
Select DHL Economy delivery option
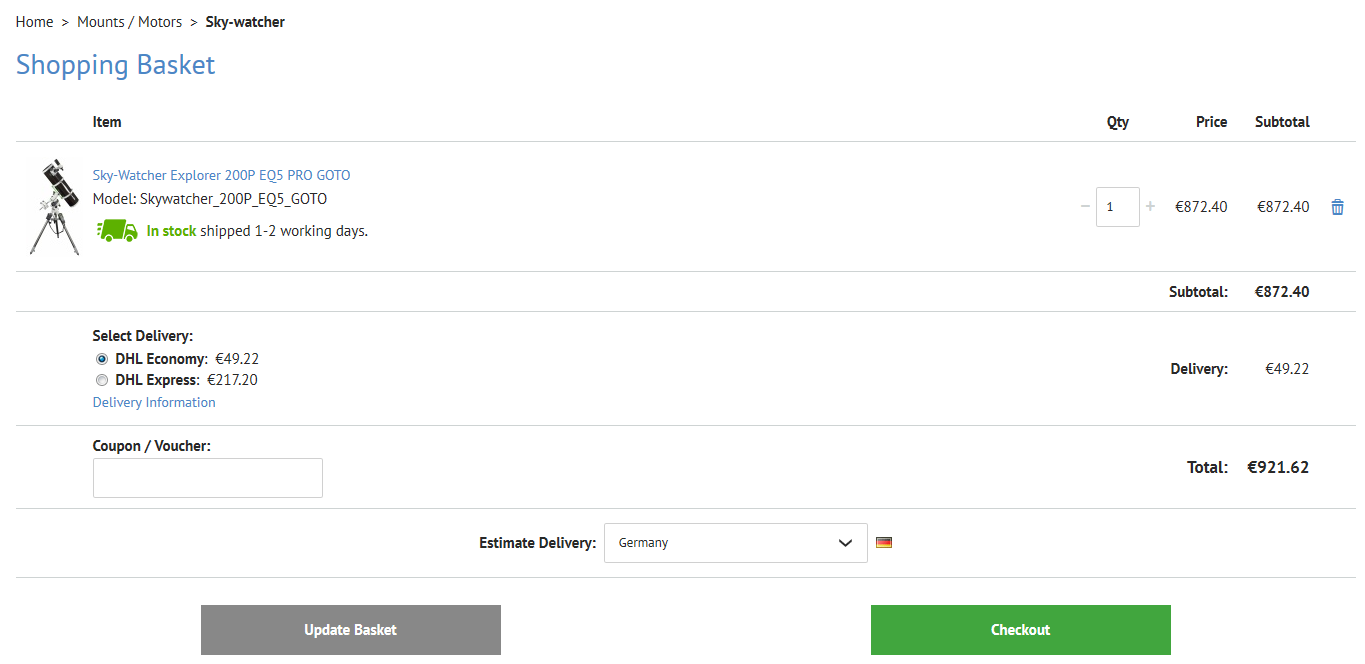102,359
